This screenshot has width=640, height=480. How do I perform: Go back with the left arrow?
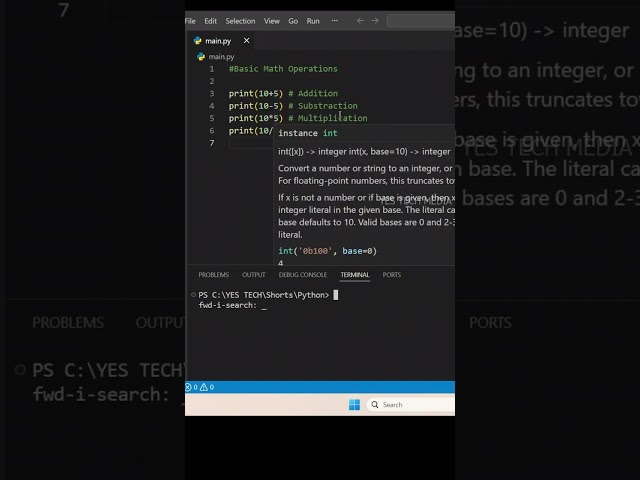click(360, 20)
